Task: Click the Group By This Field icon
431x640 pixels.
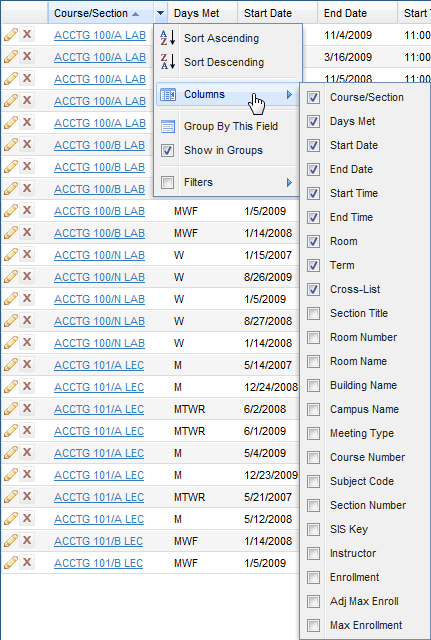Action: (167, 127)
